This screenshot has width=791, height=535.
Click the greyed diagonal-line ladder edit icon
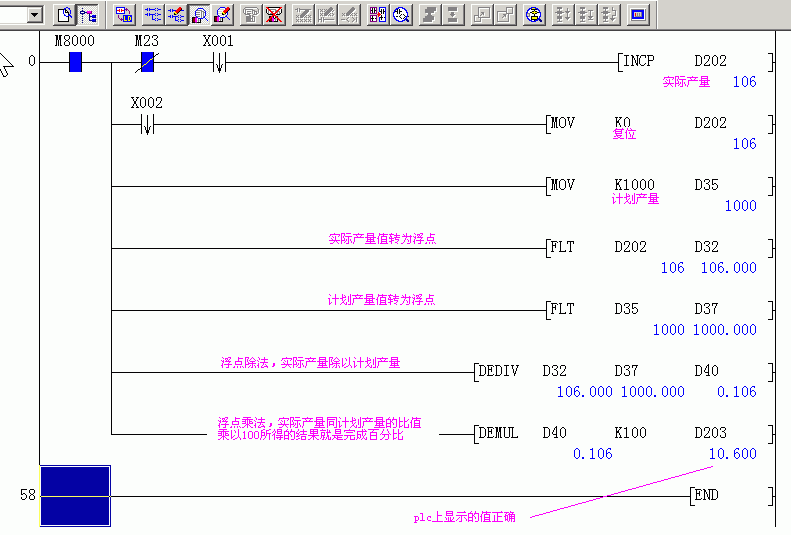point(303,15)
